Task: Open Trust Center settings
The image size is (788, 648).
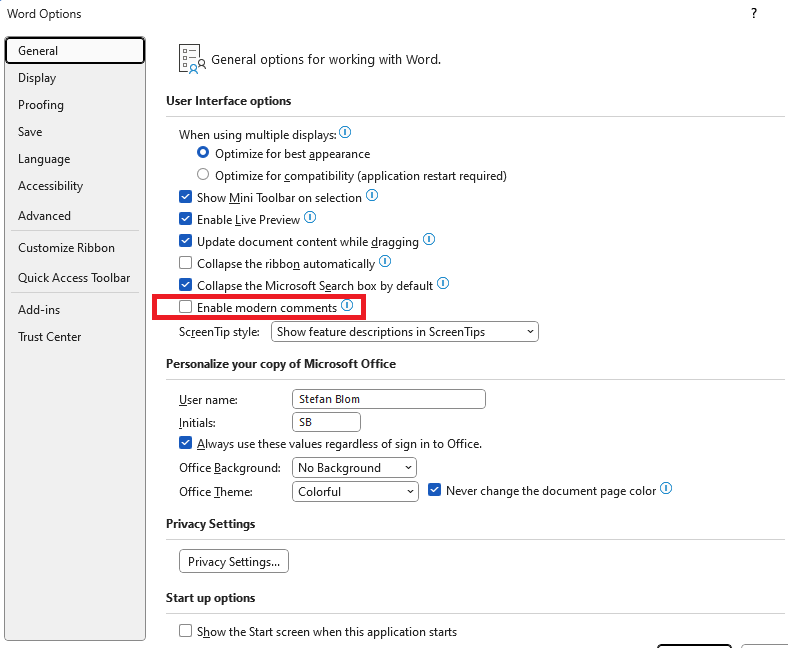Action: coord(75,337)
